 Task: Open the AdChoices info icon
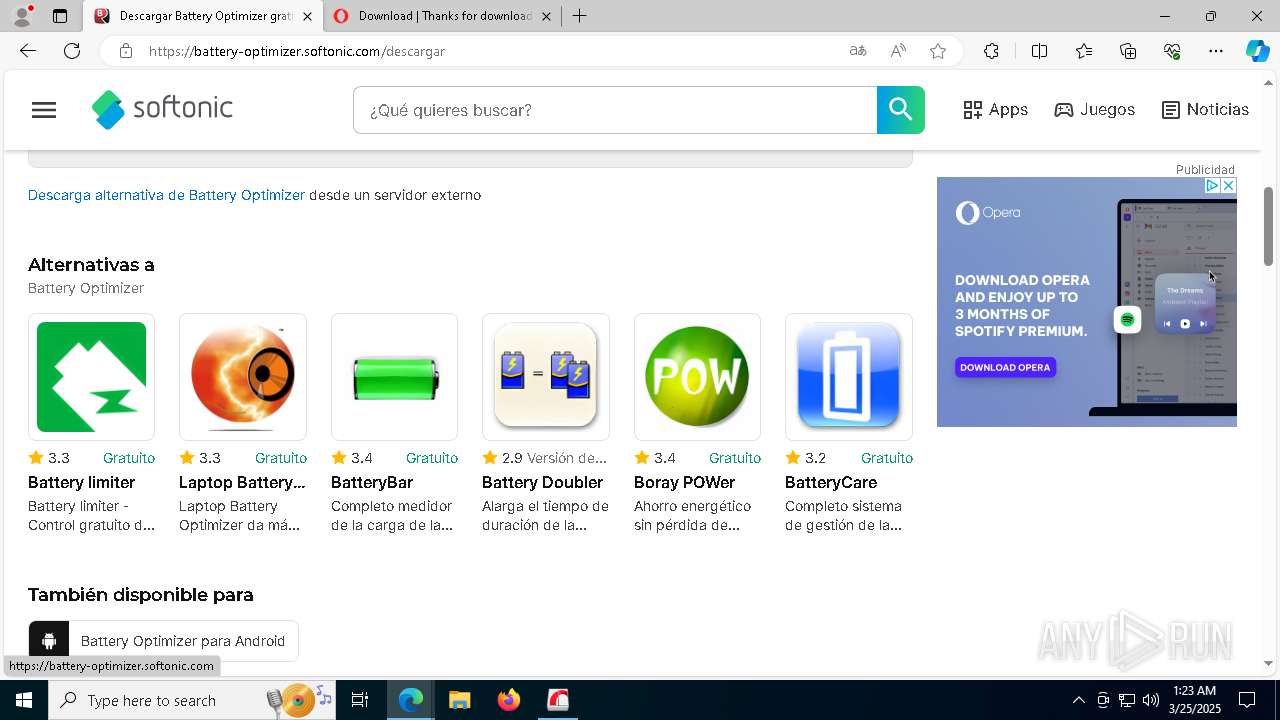pyautogui.click(x=1211, y=186)
